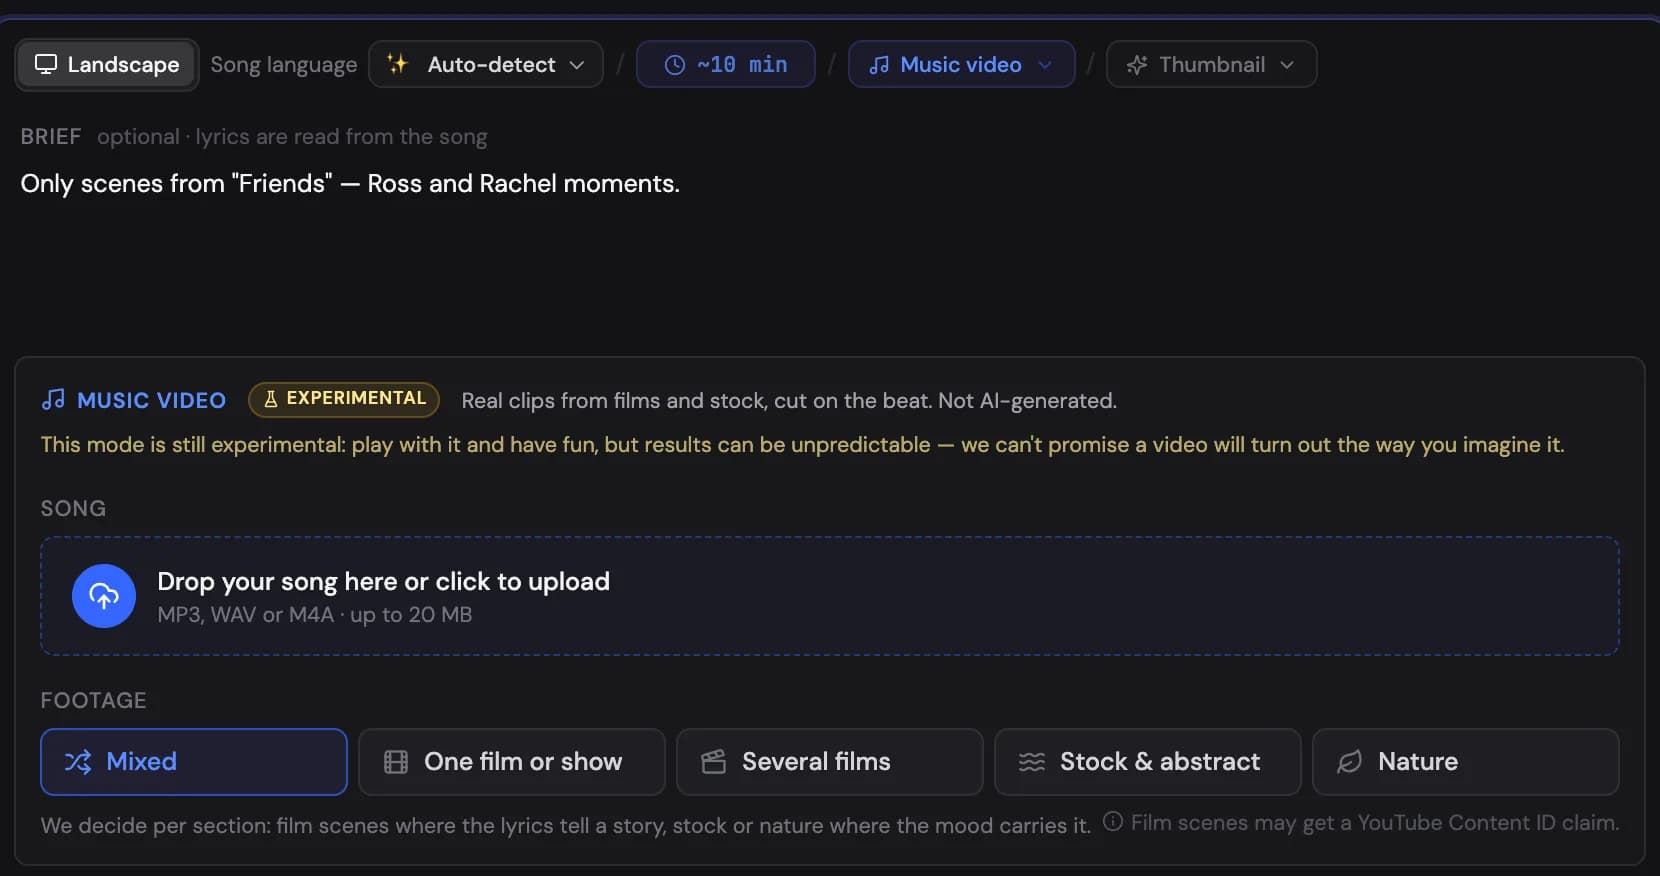The image size is (1660, 876).
Task: Click the waves icon in Stock & abstract
Action: pos(1032,762)
